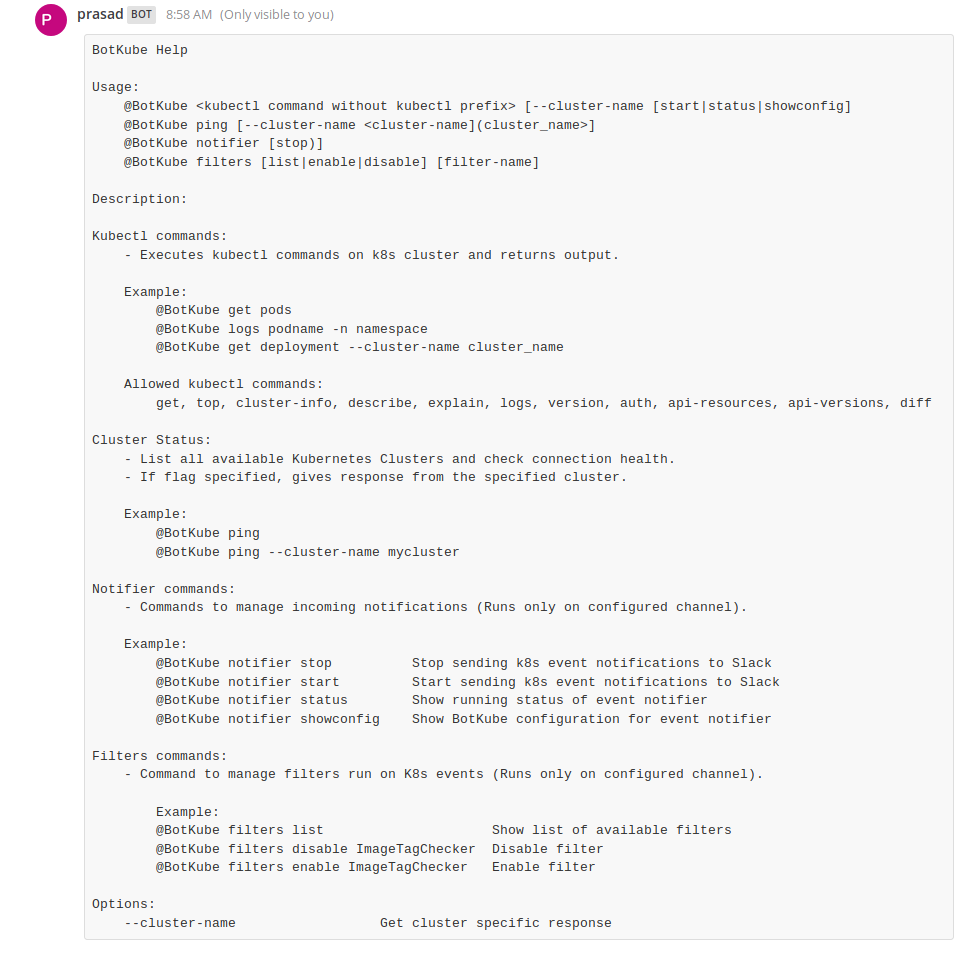Click the "Show list of available filters" text
This screenshot has width=971, height=955.
pos(611,830)
